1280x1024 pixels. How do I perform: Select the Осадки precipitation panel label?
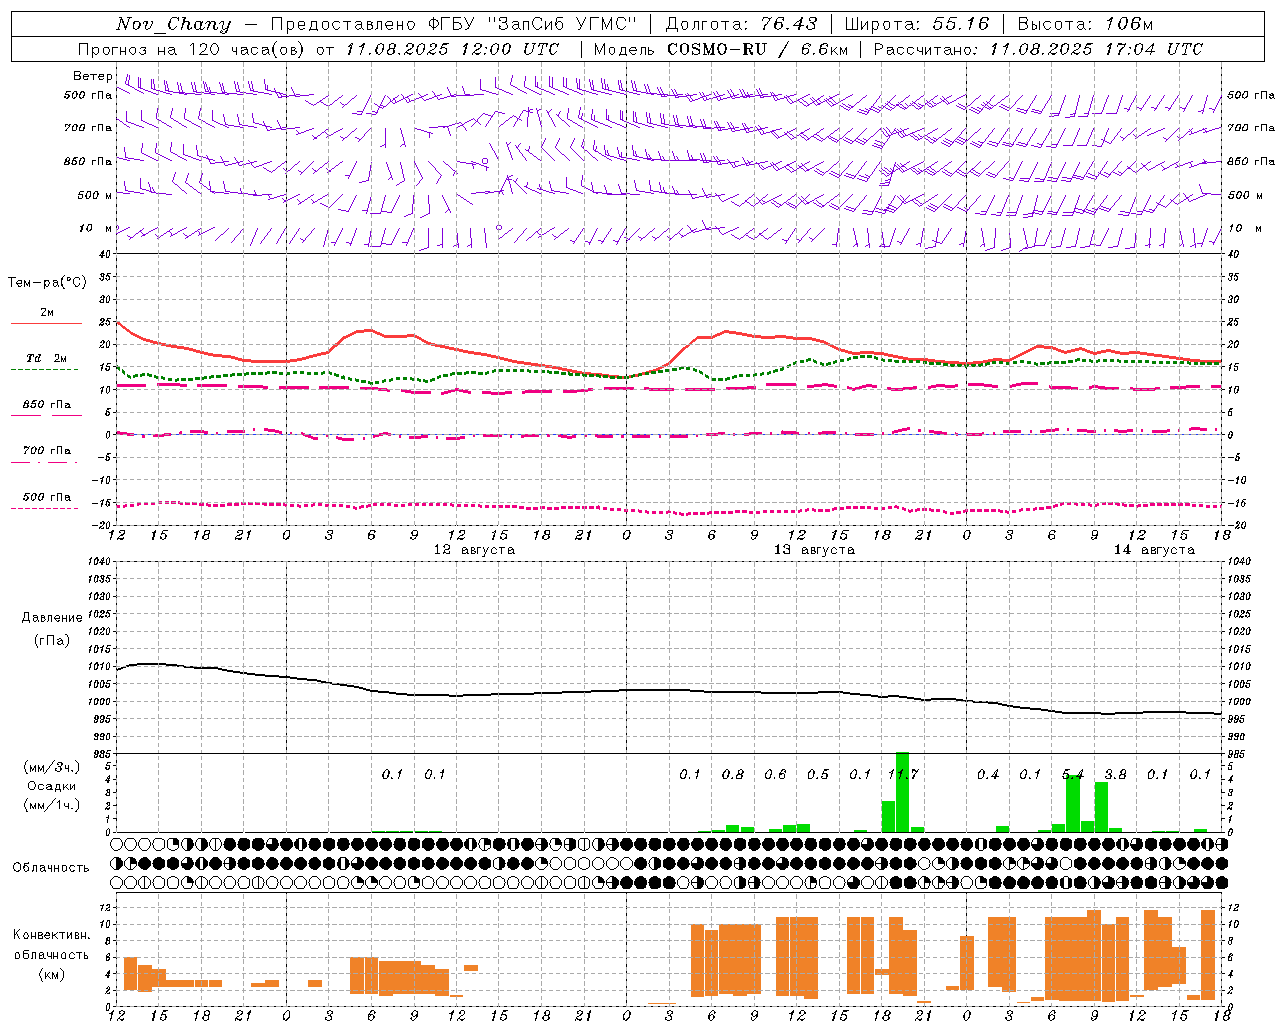(52, 786)
